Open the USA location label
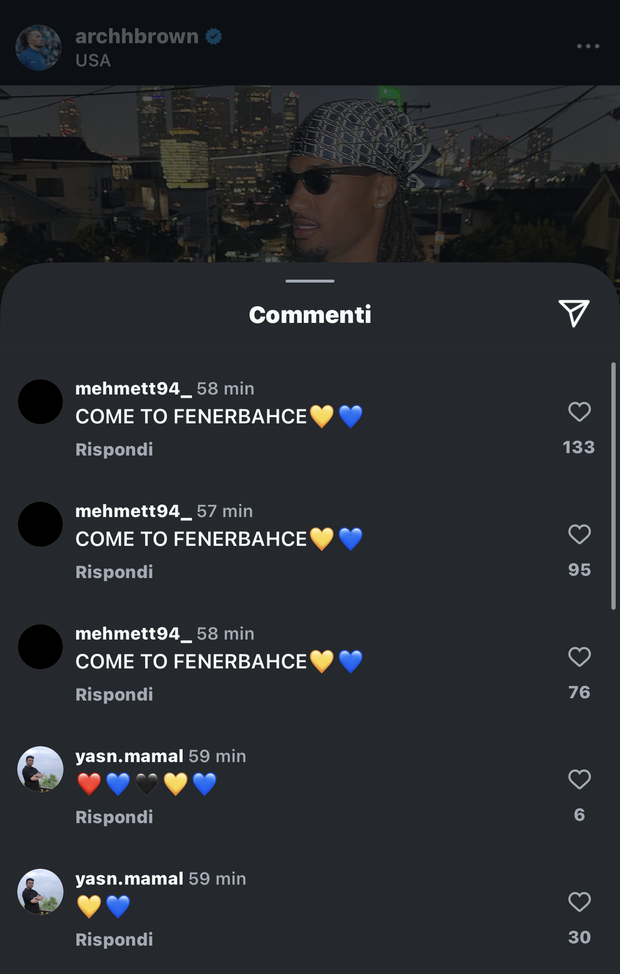 click(x=92, y=60)
